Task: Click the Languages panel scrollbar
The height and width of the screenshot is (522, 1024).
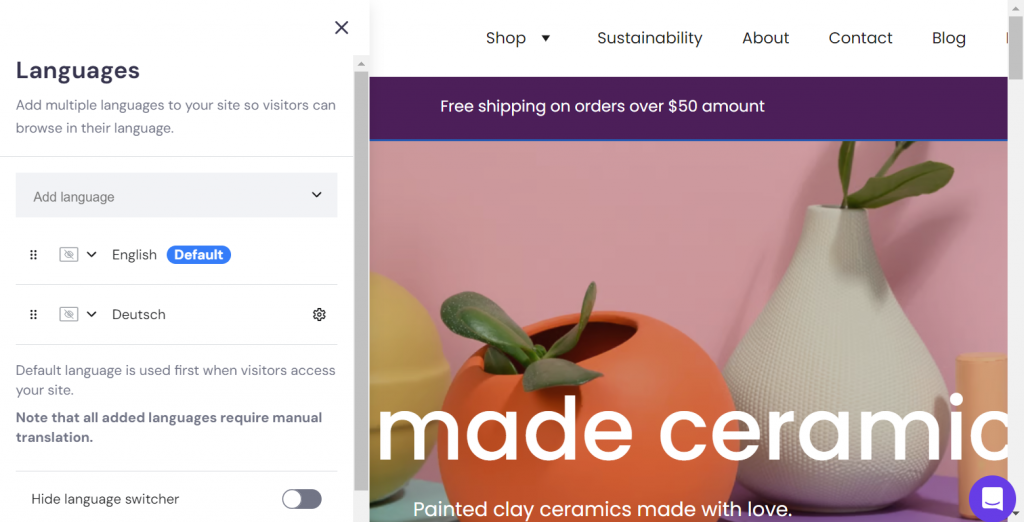Action: (361, 280)
